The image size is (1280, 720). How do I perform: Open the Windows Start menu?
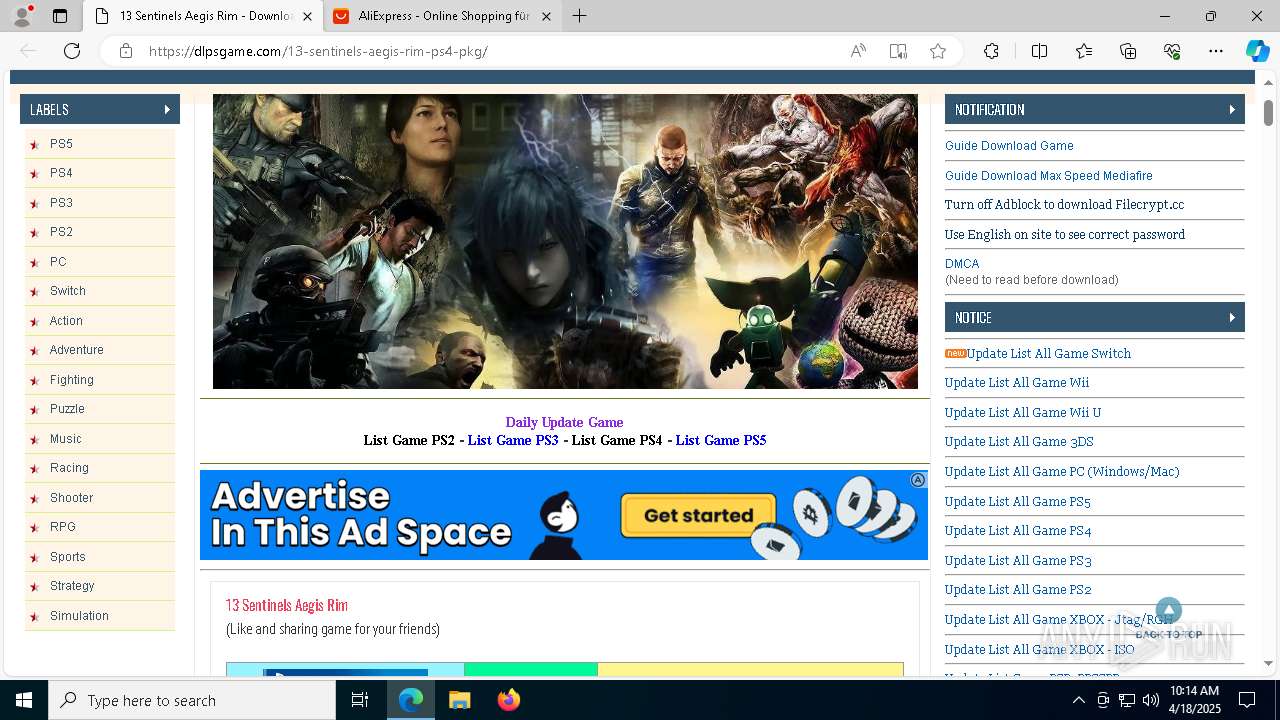(x=24, y=700)
